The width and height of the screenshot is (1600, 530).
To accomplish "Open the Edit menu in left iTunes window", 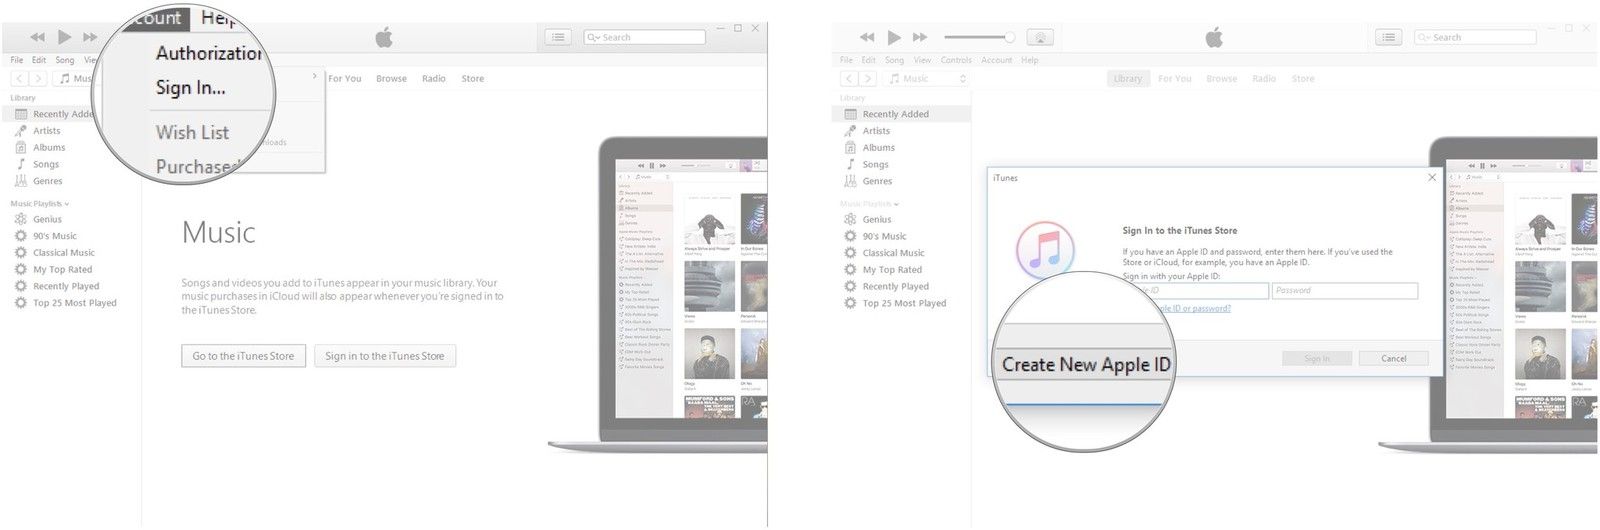I will 39,60.
